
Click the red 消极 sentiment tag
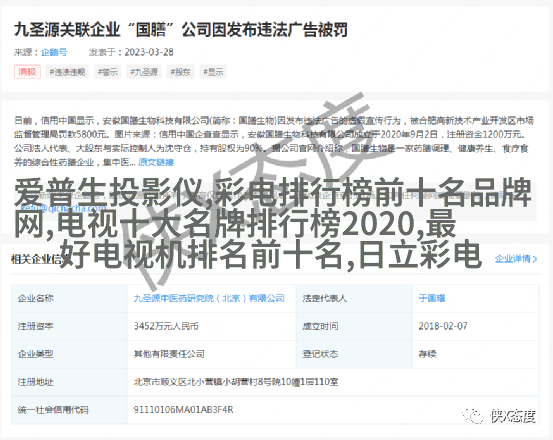(27, 72)
